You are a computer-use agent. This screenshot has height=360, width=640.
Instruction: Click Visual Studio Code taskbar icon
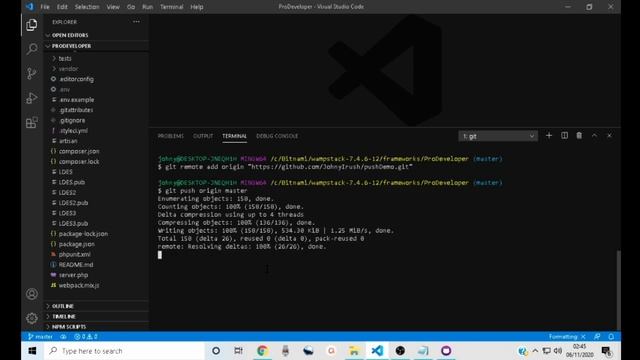pyautogui.click(x=377, y=351)
